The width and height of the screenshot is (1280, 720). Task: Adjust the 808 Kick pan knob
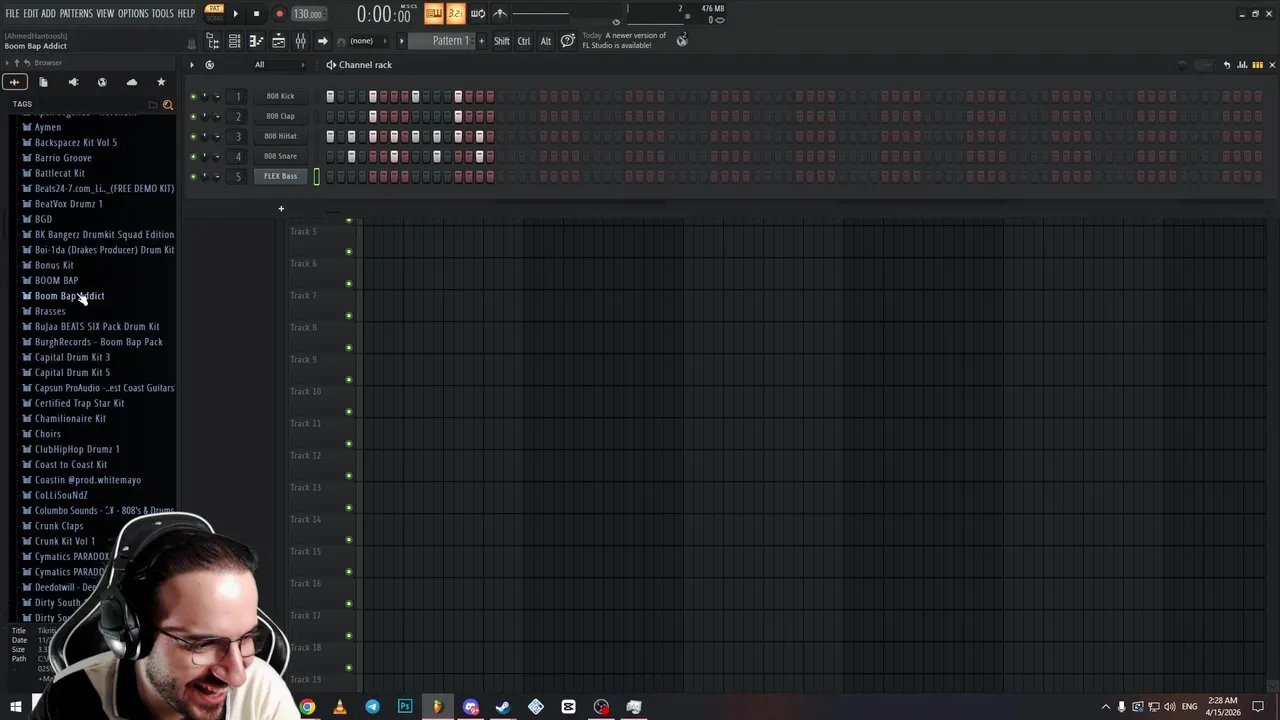pyautogui.click(x=205, y=96)
